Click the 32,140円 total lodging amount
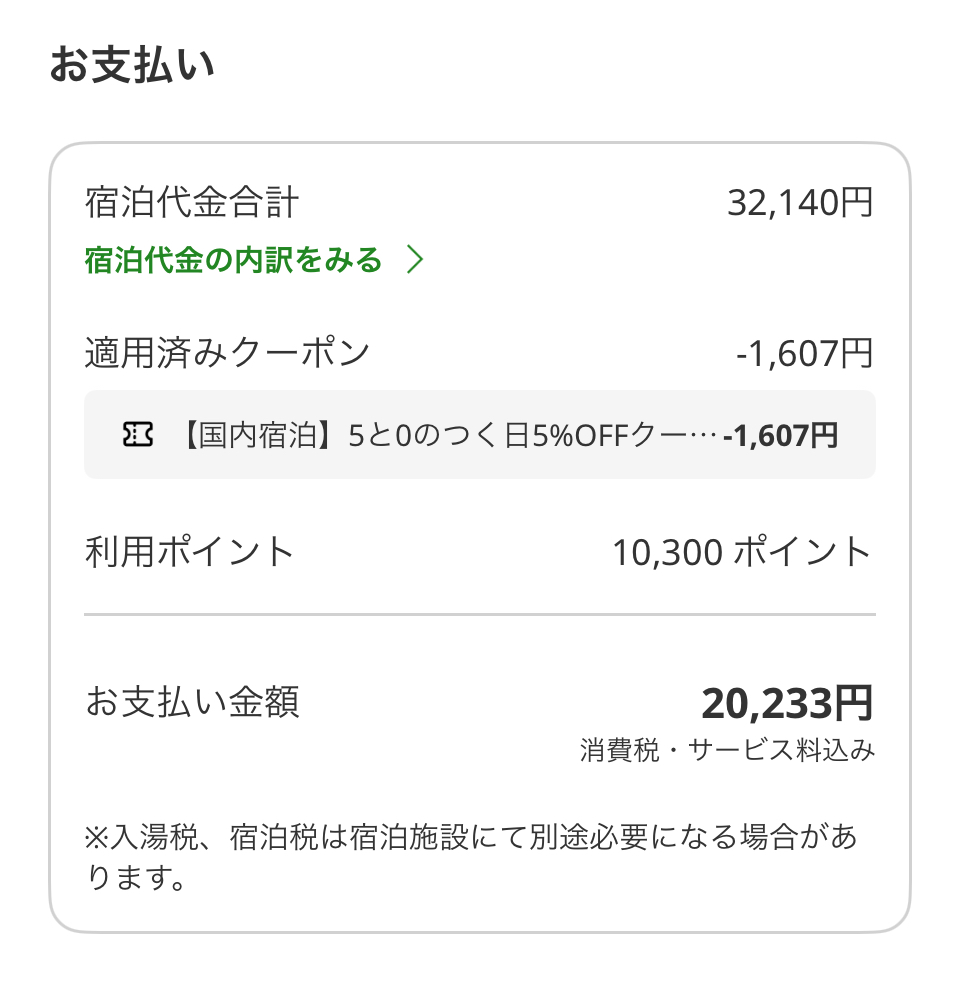 pyautogui.click(x=800, y=204)
